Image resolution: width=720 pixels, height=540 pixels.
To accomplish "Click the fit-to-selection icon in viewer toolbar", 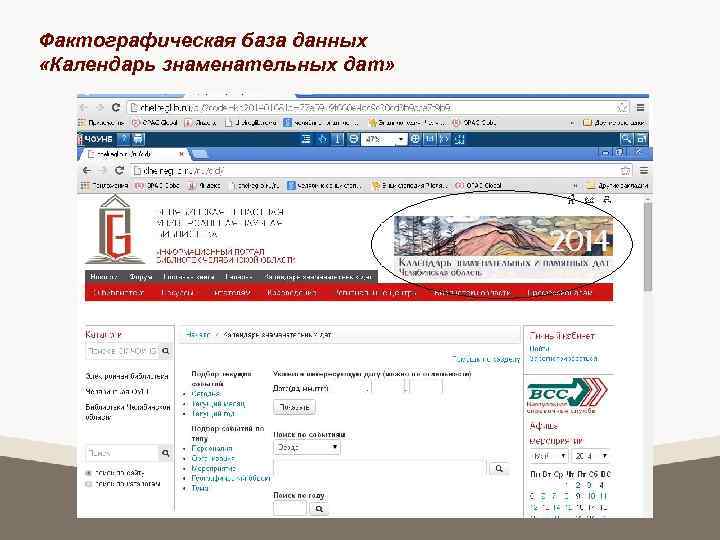I will 460,139.
